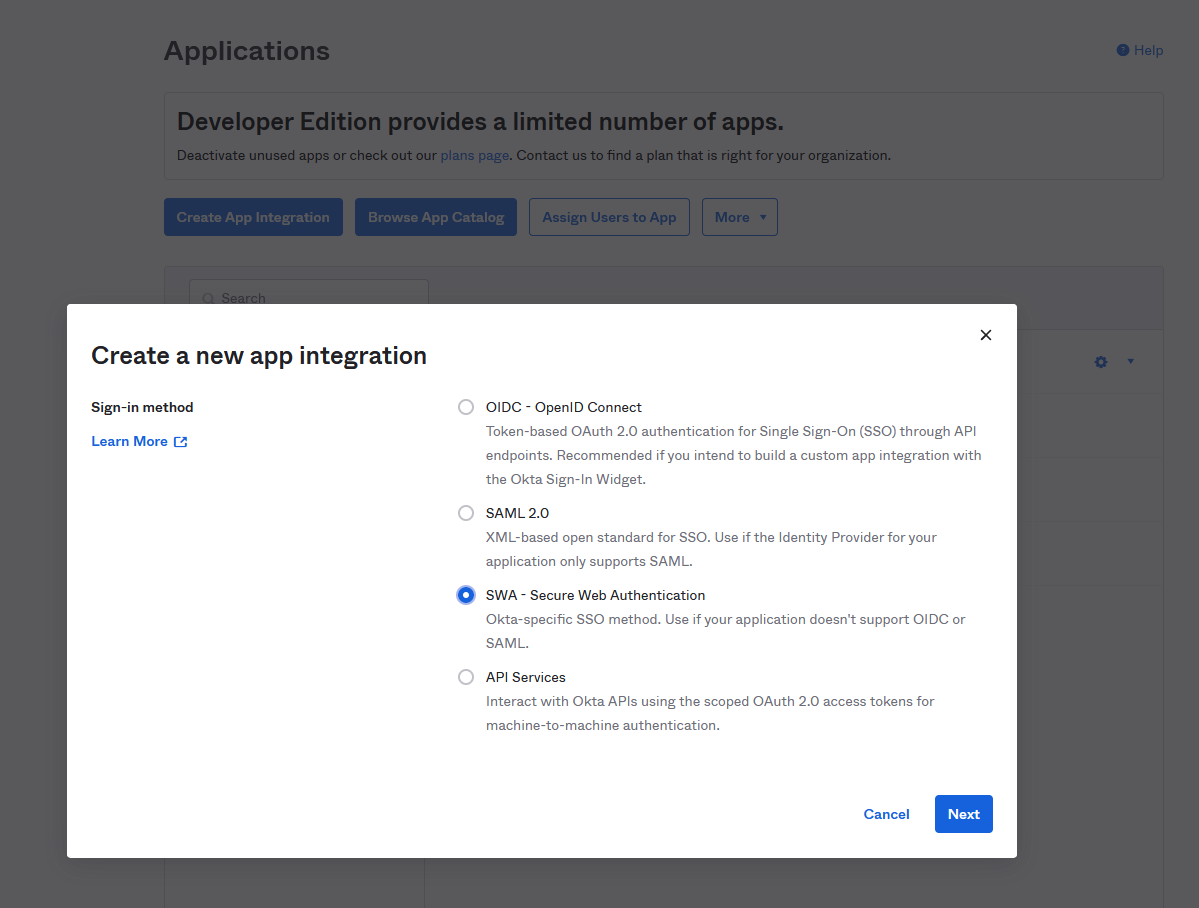Click the OIDC - OpenID Connect label

564,407
